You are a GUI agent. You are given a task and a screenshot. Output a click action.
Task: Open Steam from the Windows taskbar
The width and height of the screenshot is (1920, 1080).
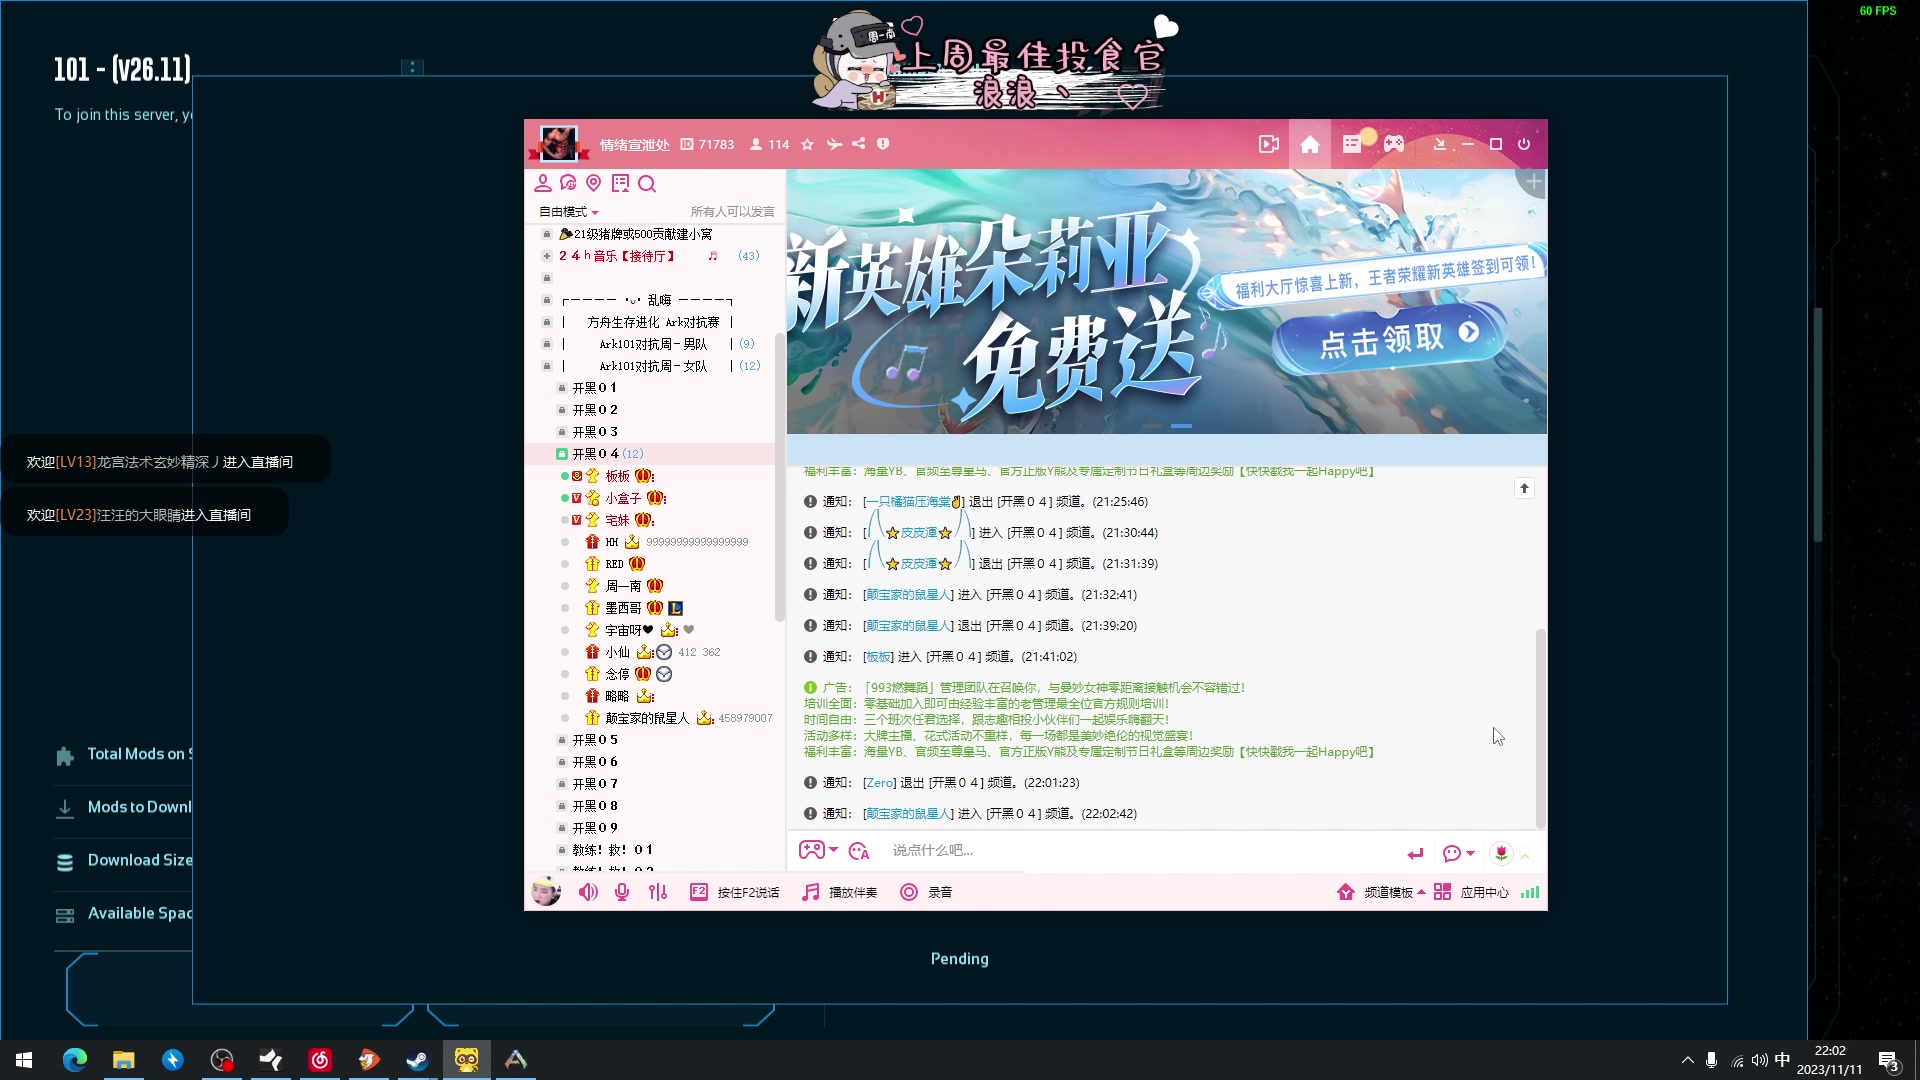(x=418, y=1060)
